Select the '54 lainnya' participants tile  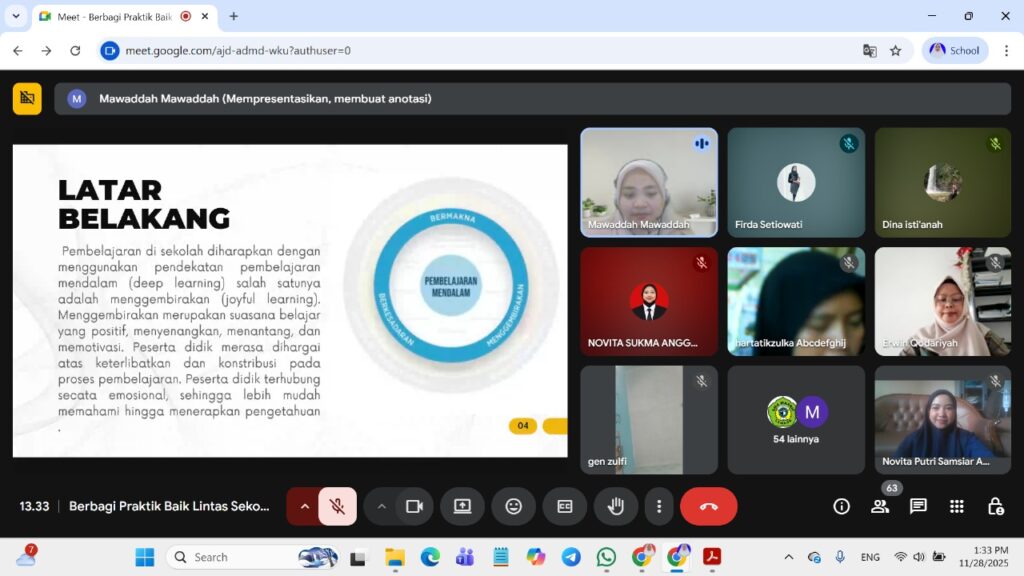(796, 420)
